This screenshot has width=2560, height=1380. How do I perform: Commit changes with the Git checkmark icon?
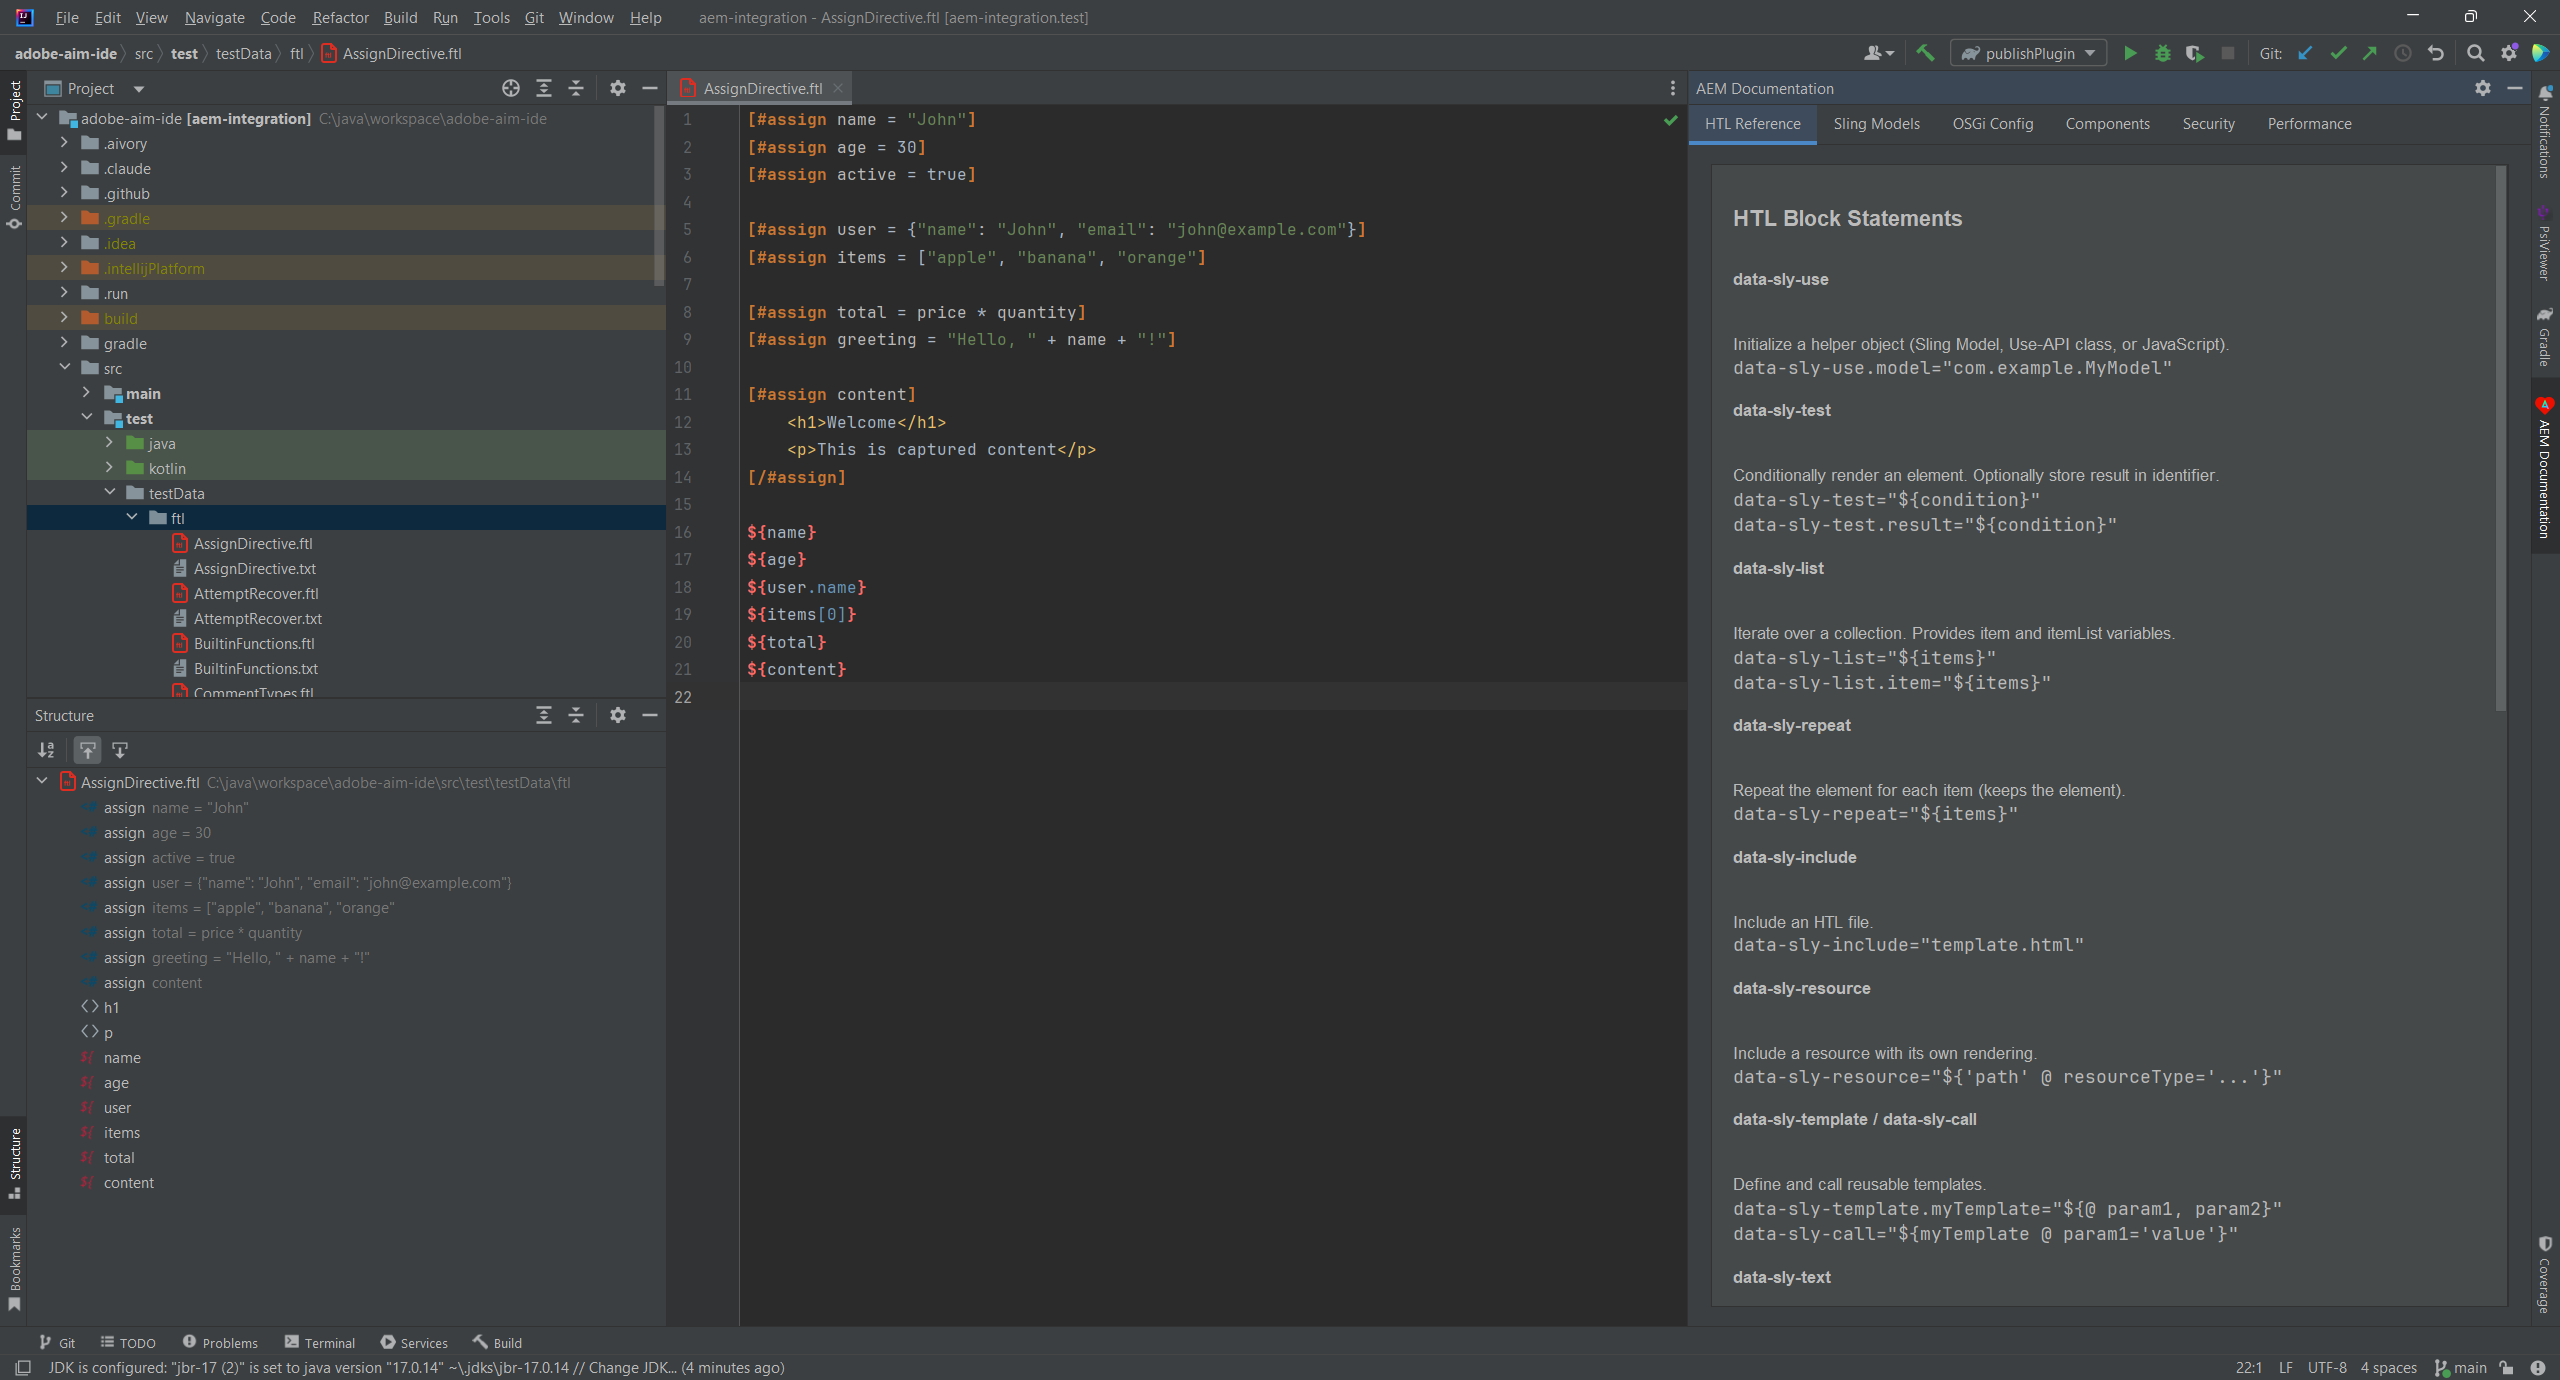tap(2338, 54)
